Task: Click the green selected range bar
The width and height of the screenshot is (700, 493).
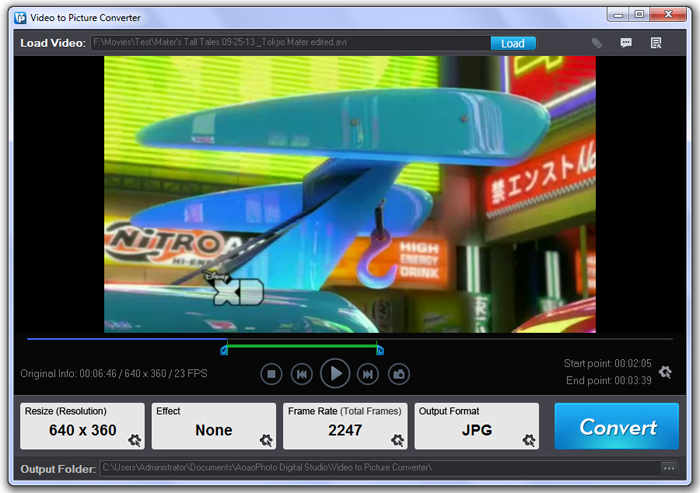Action: click(x=302, y=346)
